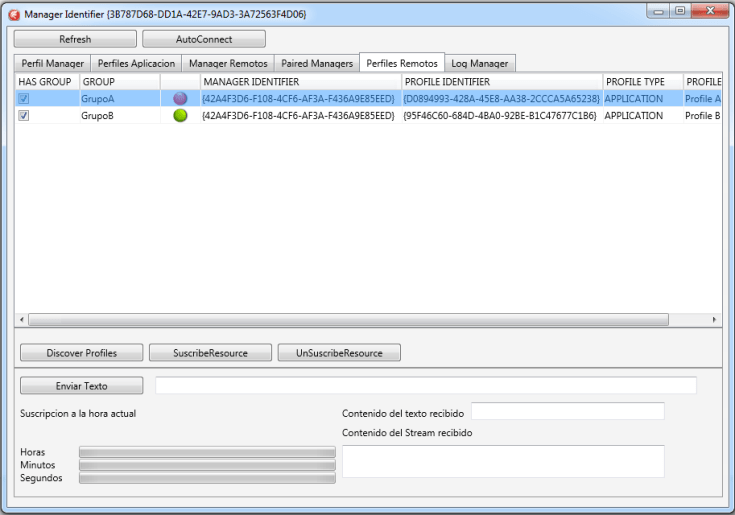Click the AutoConnect button

pos(204,39)
